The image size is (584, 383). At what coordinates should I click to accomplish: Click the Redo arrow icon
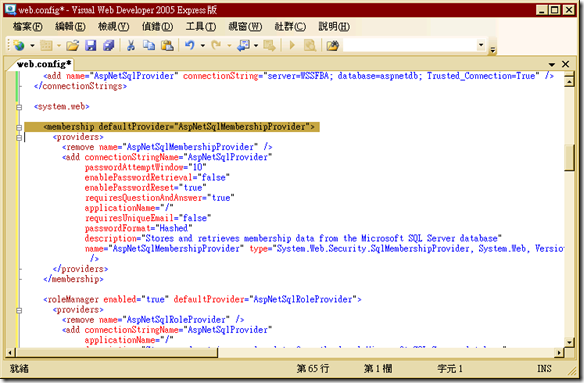[x=216, y=45]
